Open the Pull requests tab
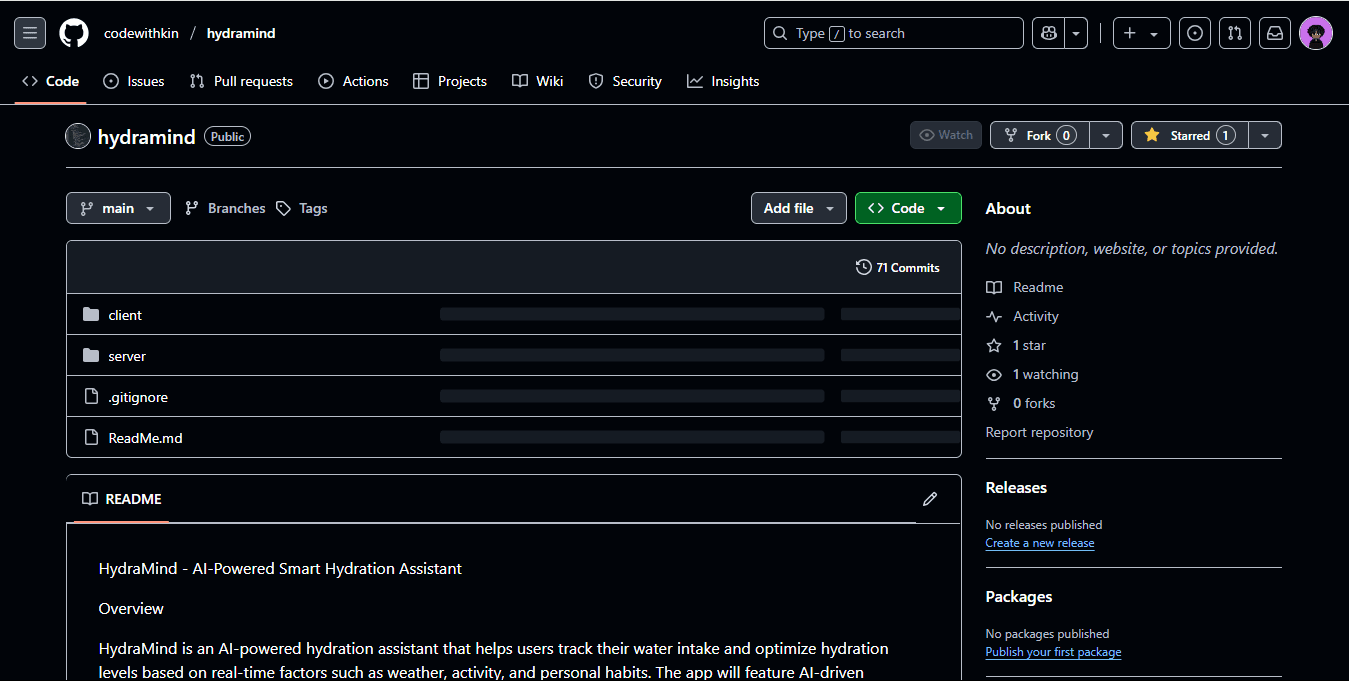The image size is (1349, 681). pos(241,81)
